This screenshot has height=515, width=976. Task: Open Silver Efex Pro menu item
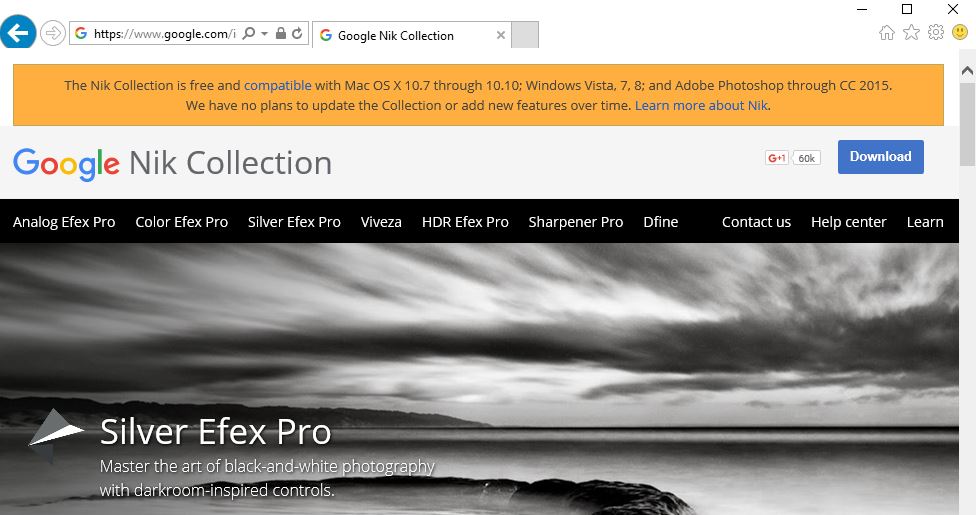(x=294, y=222)
